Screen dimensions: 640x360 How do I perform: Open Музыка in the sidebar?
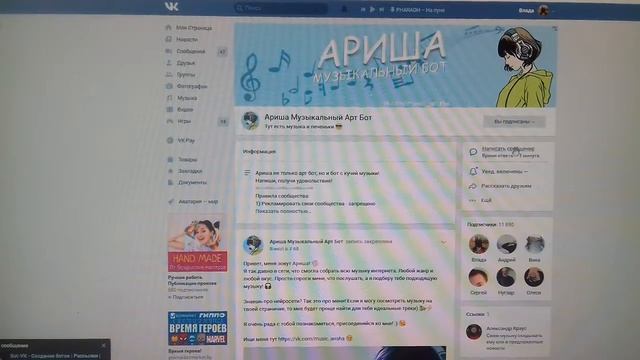point(187,98)
